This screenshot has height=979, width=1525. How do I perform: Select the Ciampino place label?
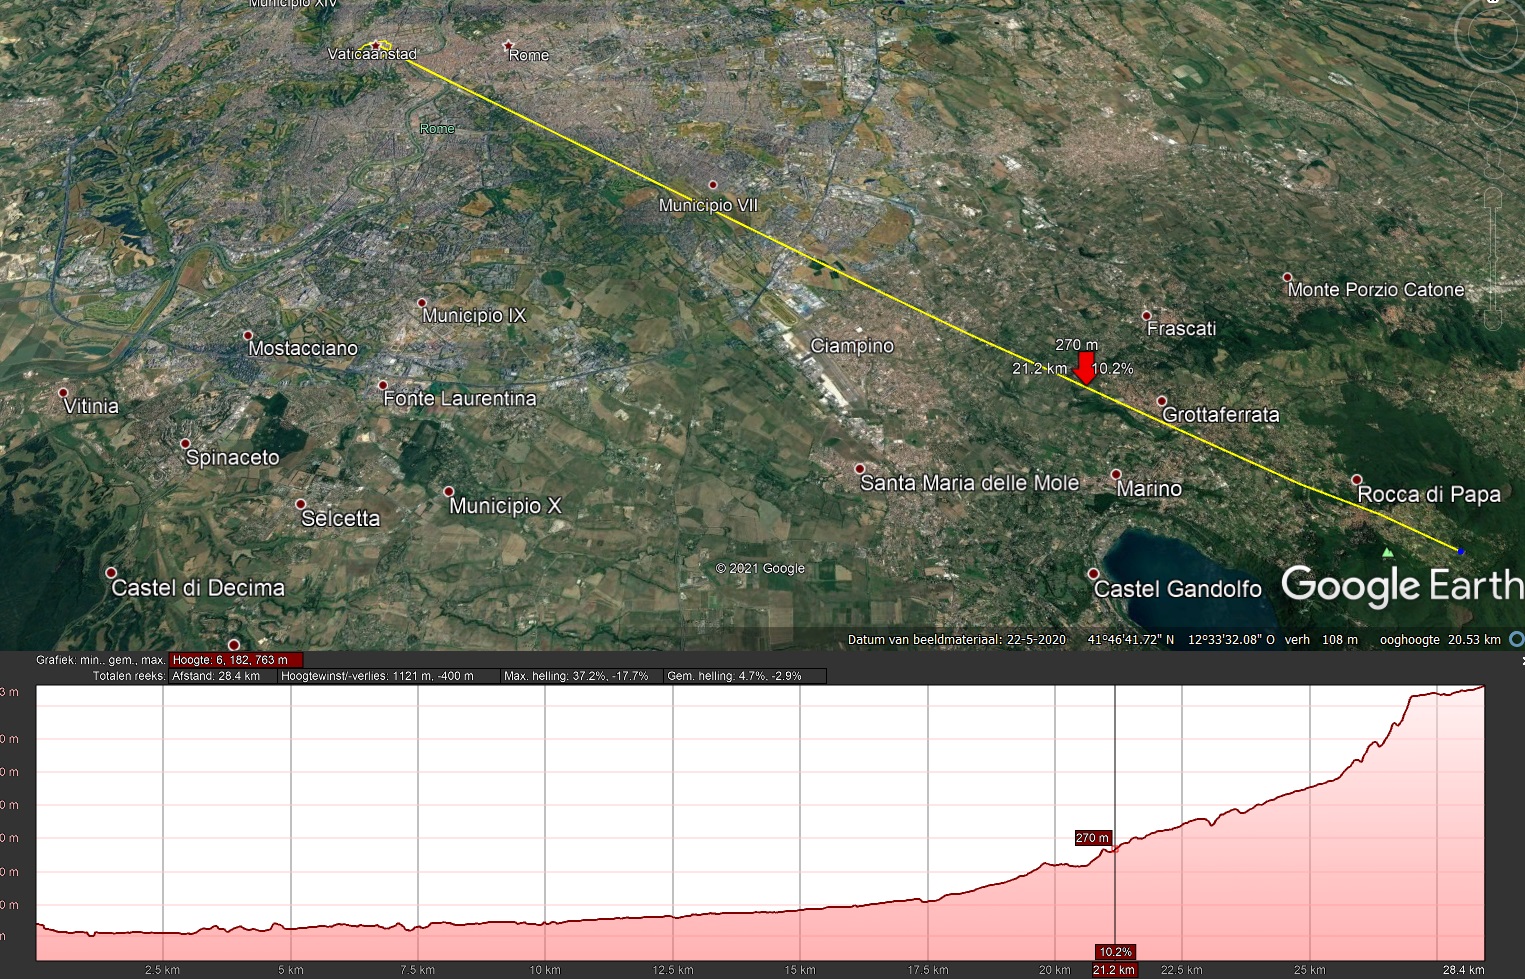click(851, 346)
